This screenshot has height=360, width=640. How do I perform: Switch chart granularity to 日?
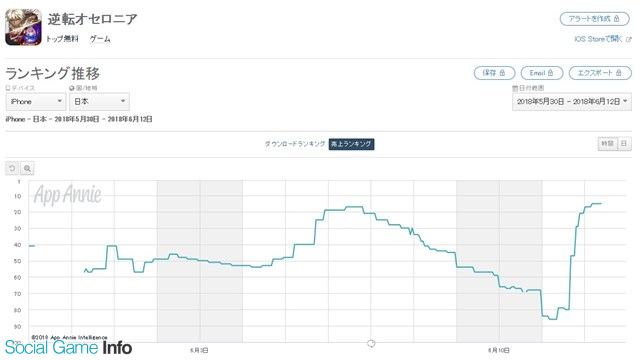pos(624,144)
